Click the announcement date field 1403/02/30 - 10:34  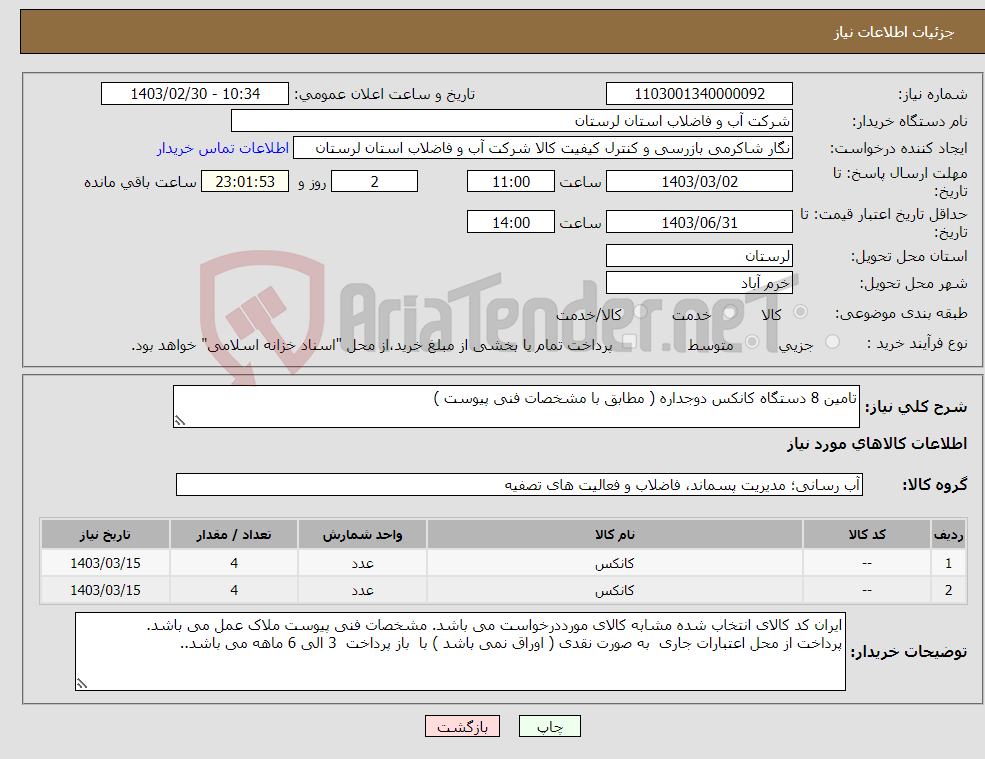tap(195, 94)
